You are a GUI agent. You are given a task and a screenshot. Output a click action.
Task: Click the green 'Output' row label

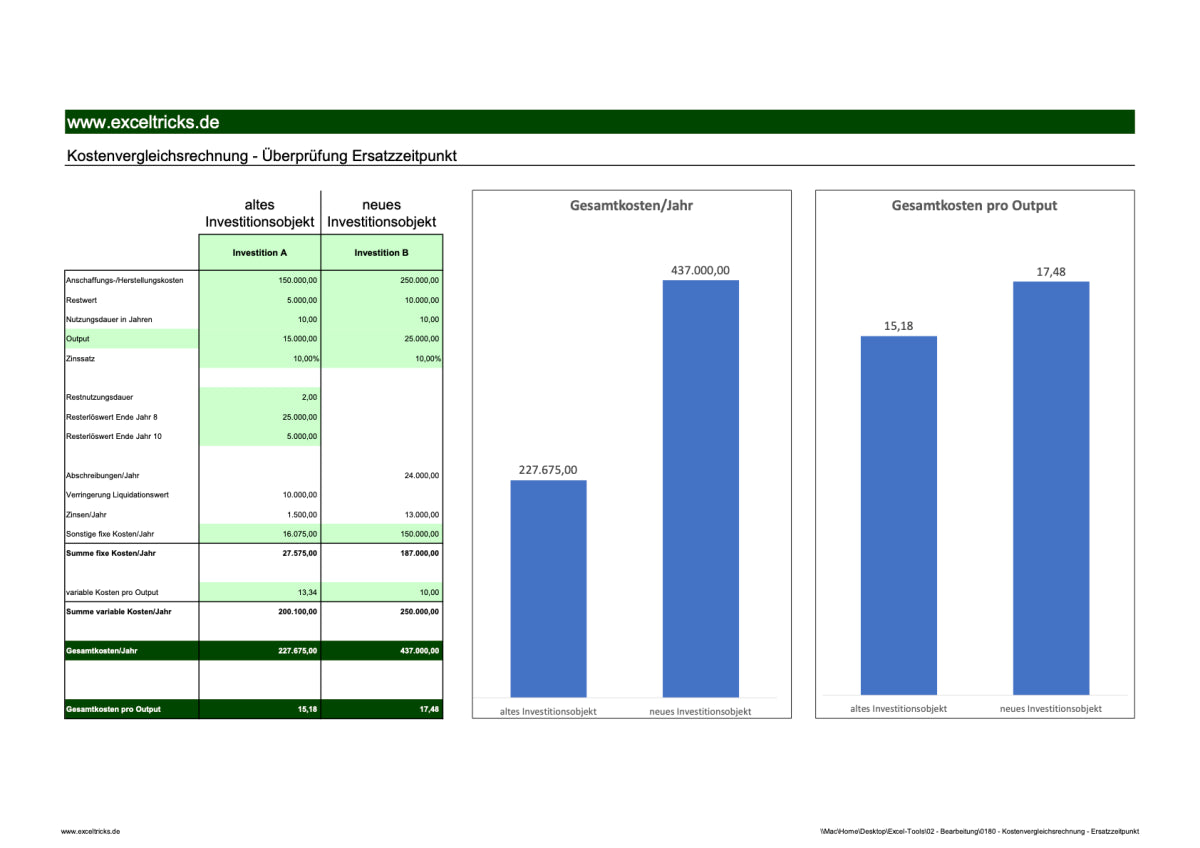pyautogui.click(x=131, y=339)
